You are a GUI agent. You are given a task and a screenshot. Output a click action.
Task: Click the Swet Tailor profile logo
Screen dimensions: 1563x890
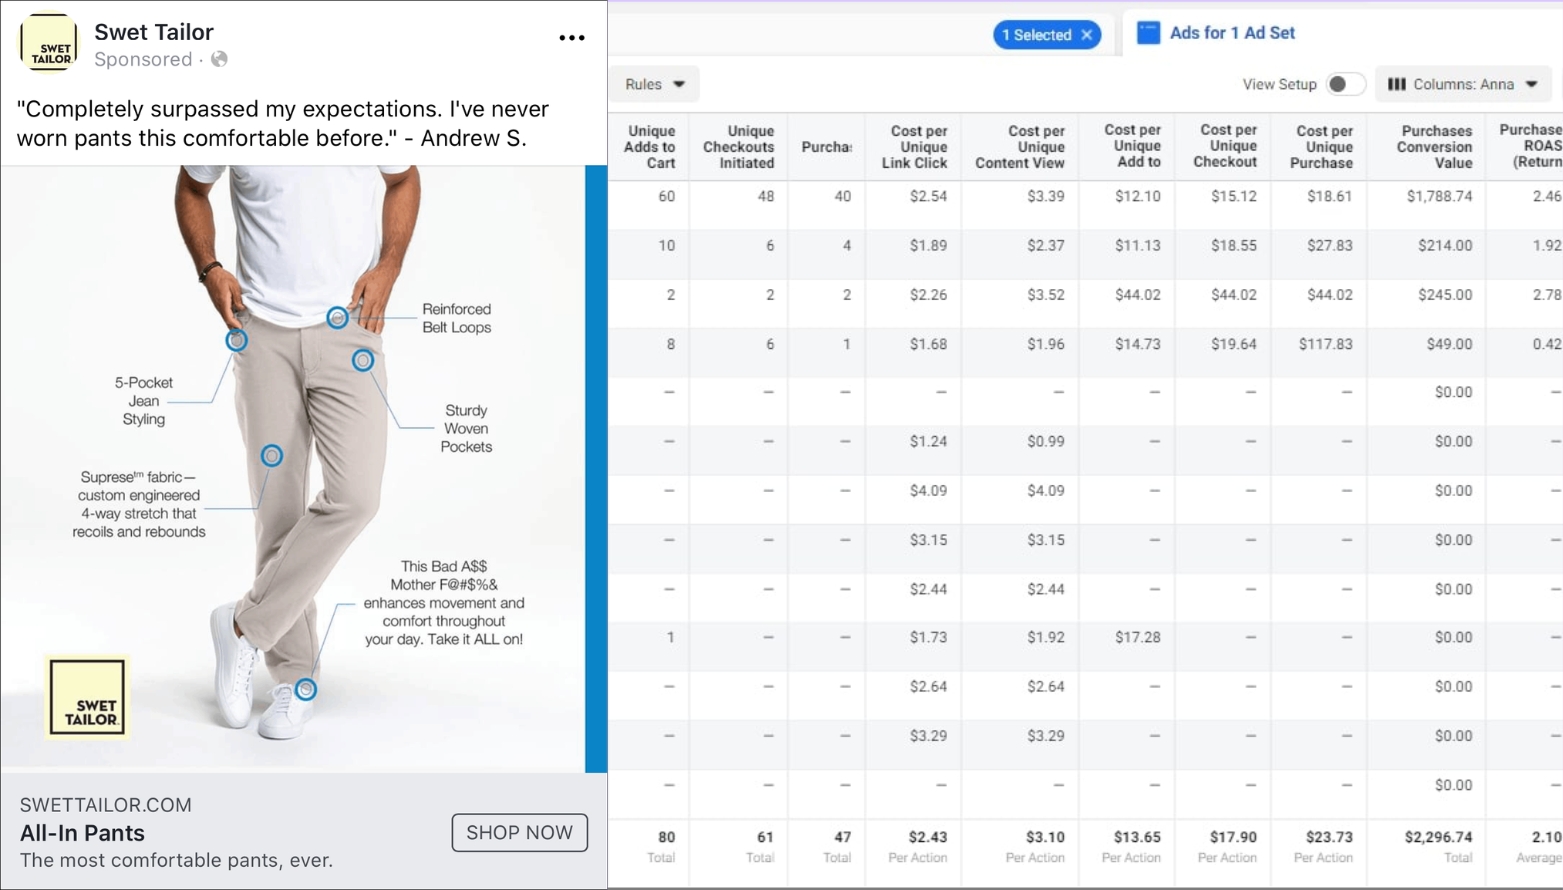tap(48, 44)
